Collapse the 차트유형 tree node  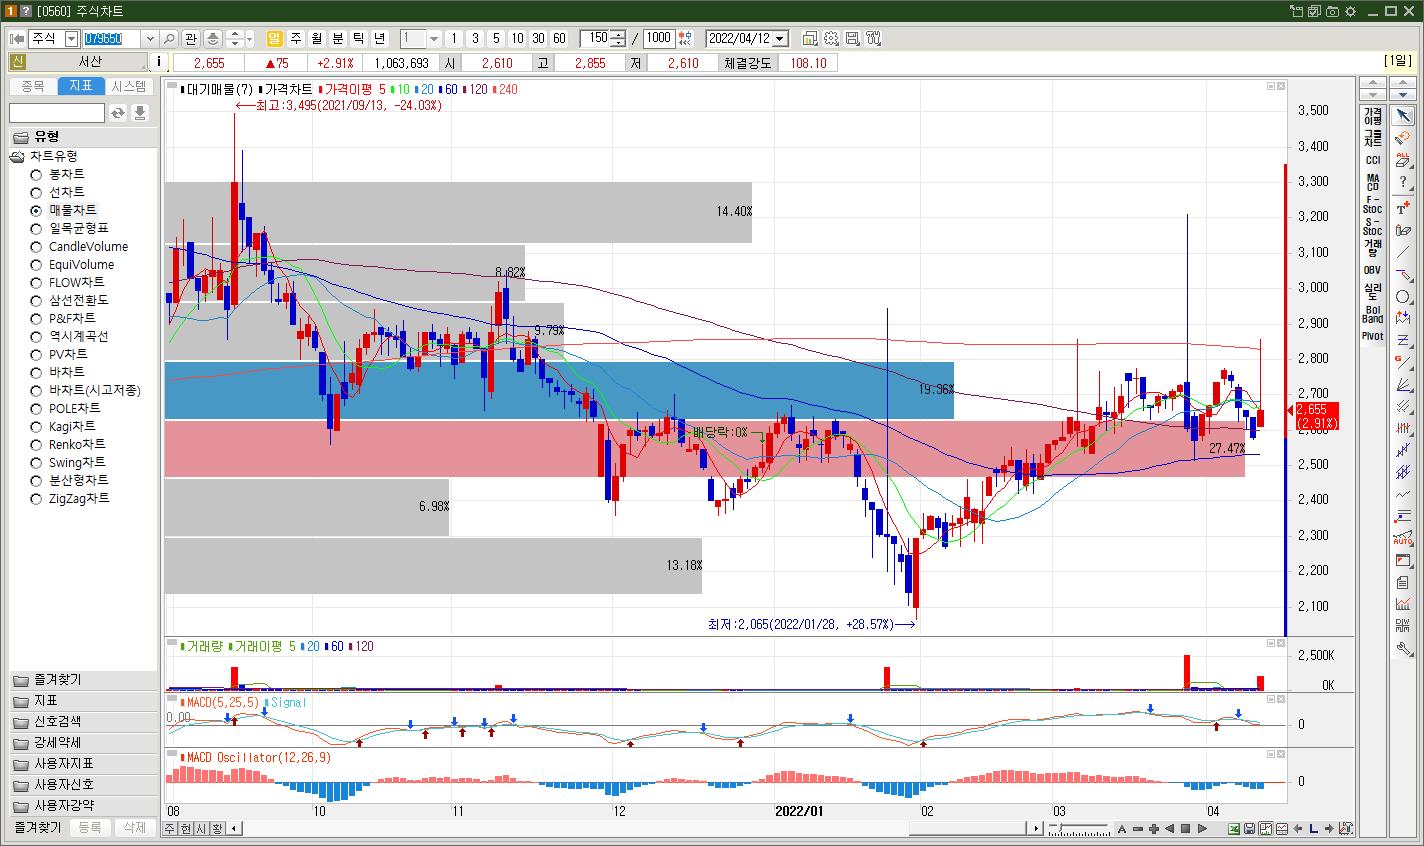(x=19, y=156)
